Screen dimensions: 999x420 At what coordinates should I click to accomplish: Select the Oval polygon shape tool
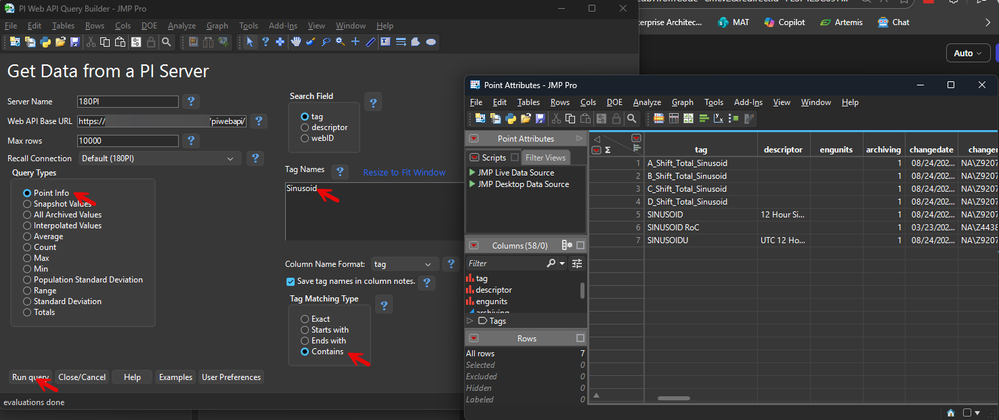click(431, 42)
